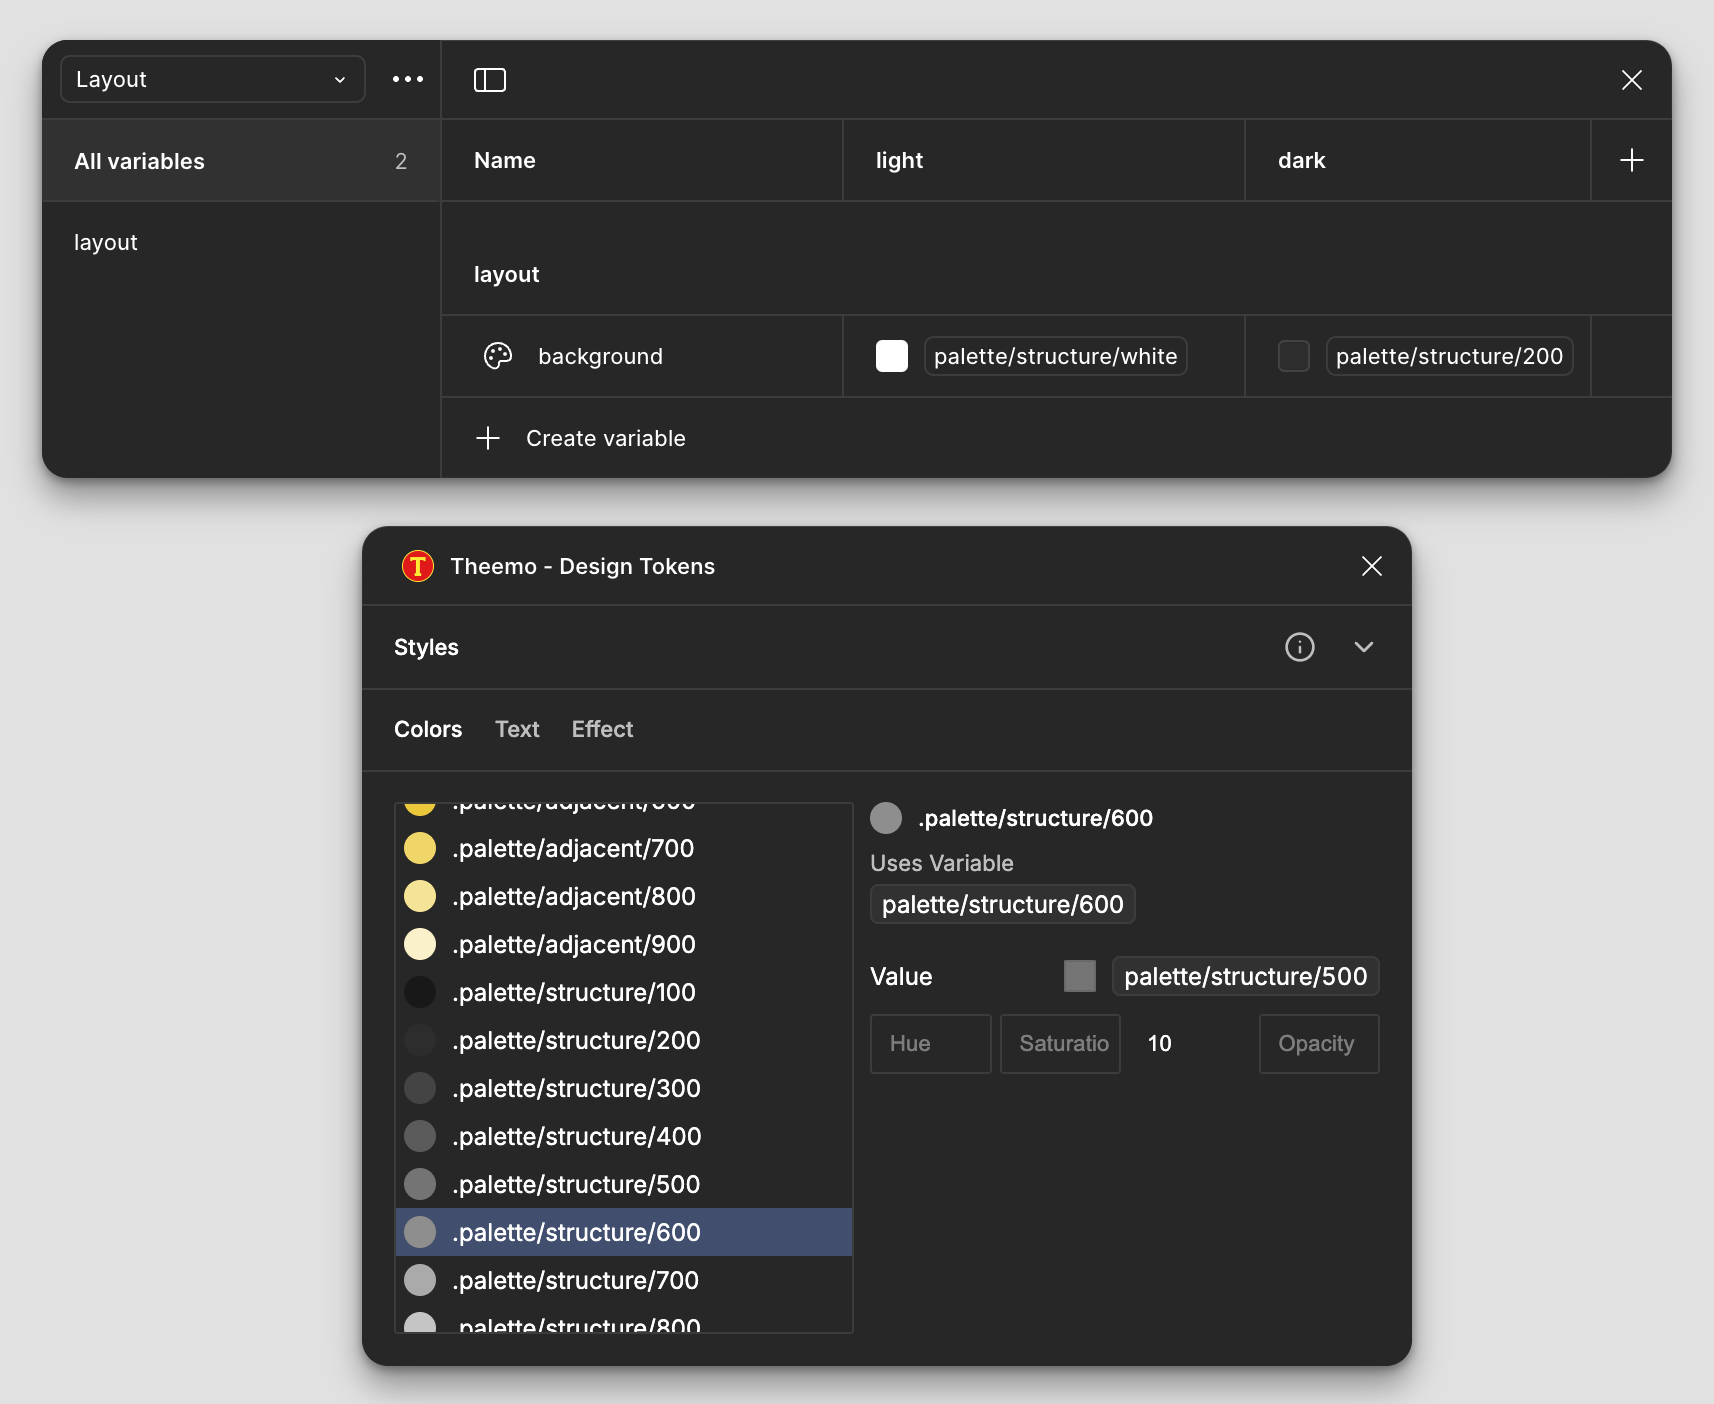Click the palette/structure/500 value chip
The height and width of the screenshot is (1404, 1714).
[1245, 976]
